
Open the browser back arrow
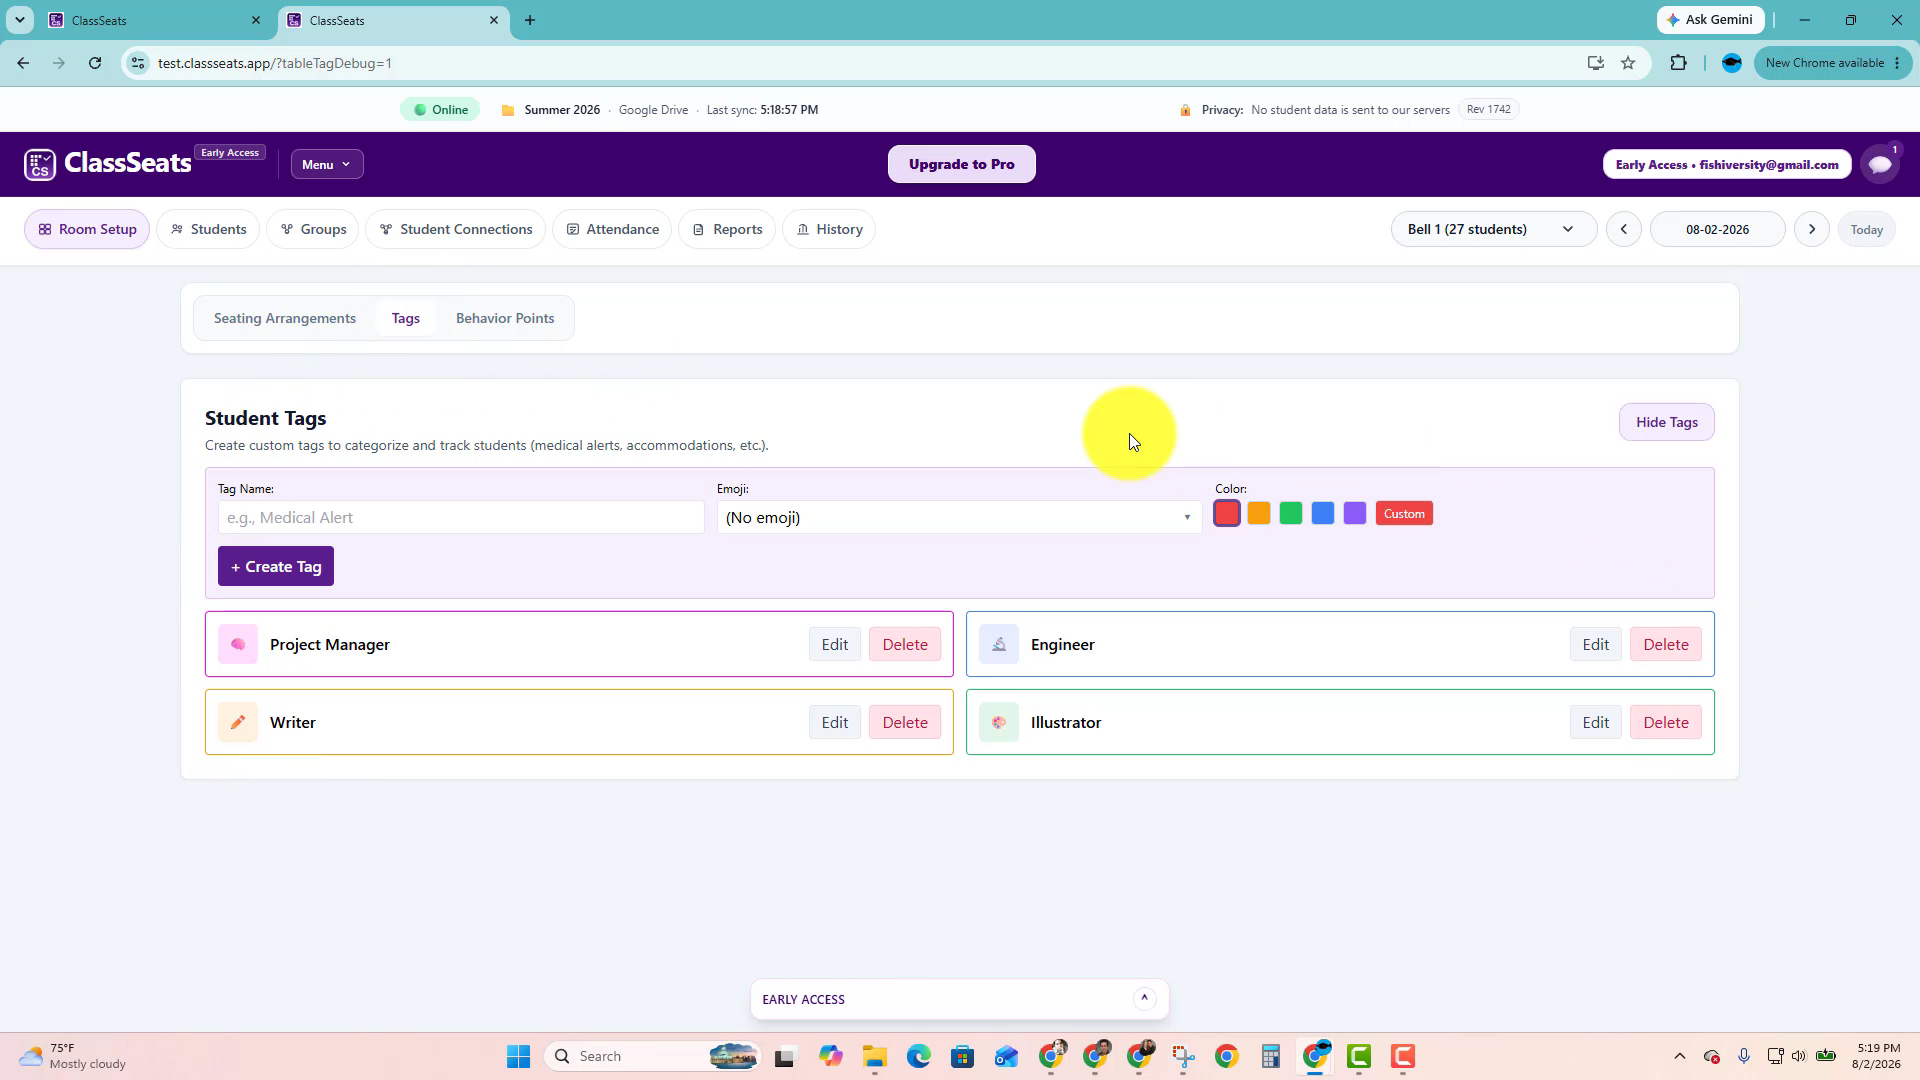tap(23, 63)
